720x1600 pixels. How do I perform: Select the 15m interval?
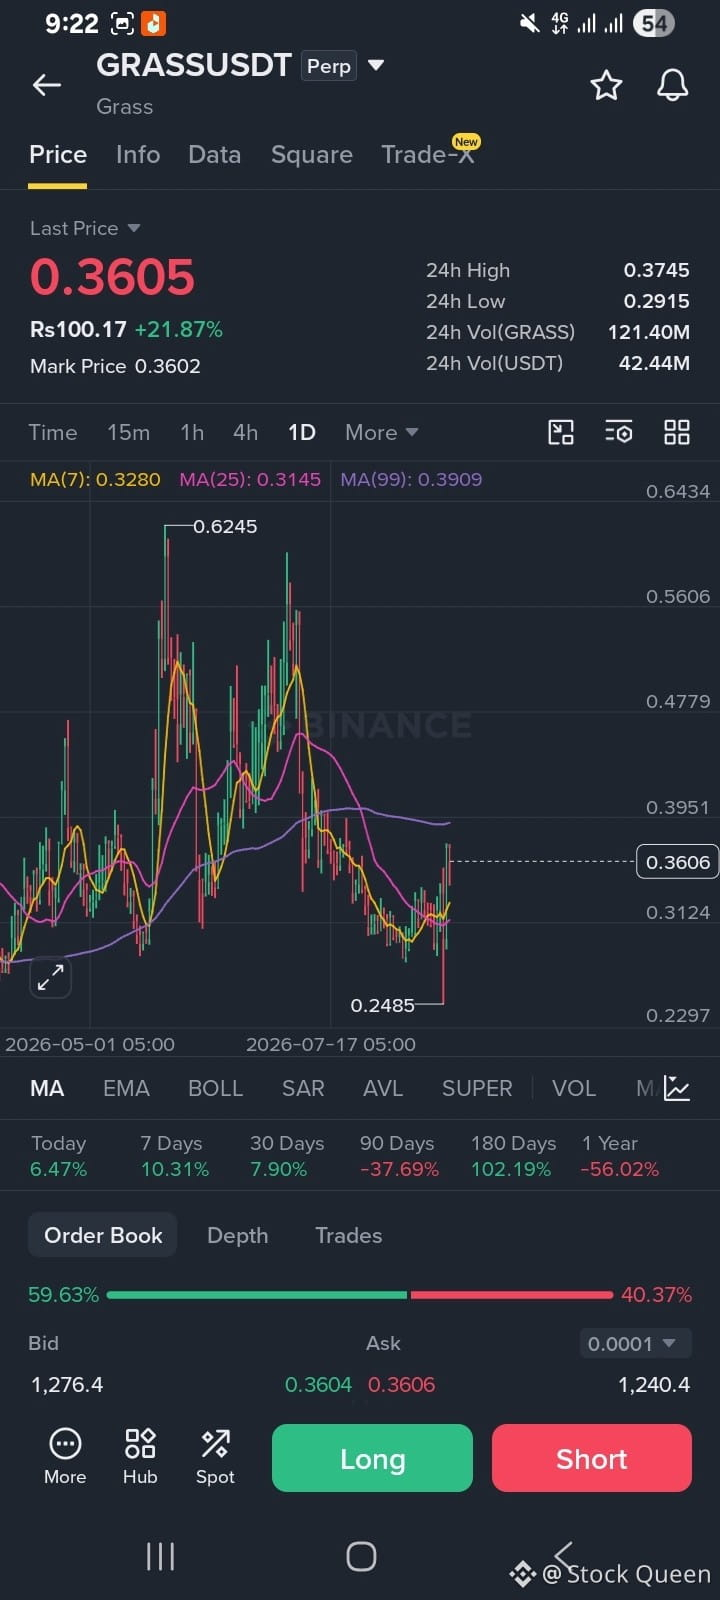click(x=128, y=432)
